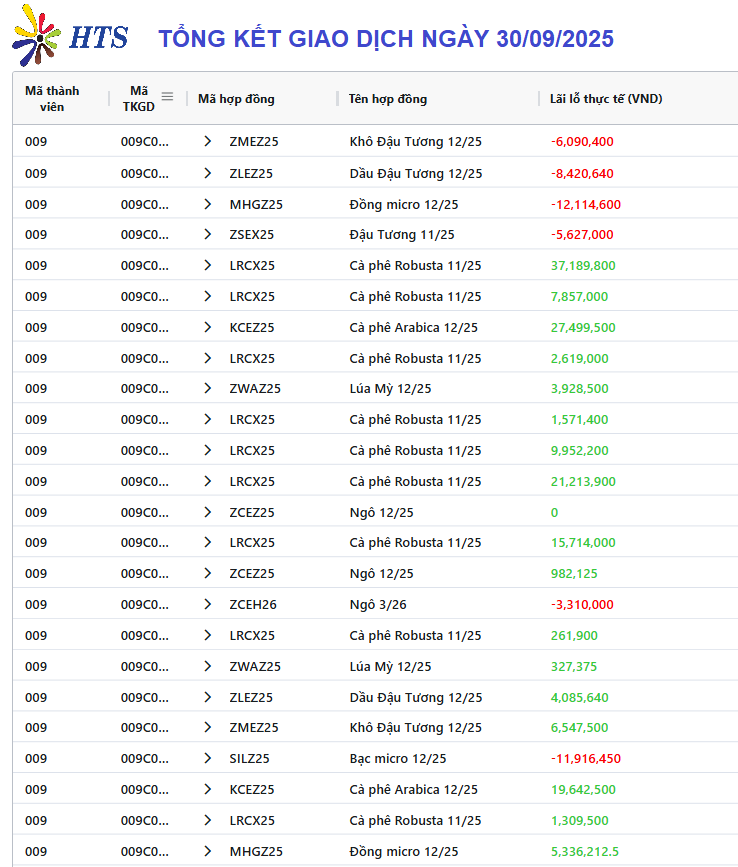
Task: Click the 5,336,212.5 profit value
Action: (x=585, y=852)
